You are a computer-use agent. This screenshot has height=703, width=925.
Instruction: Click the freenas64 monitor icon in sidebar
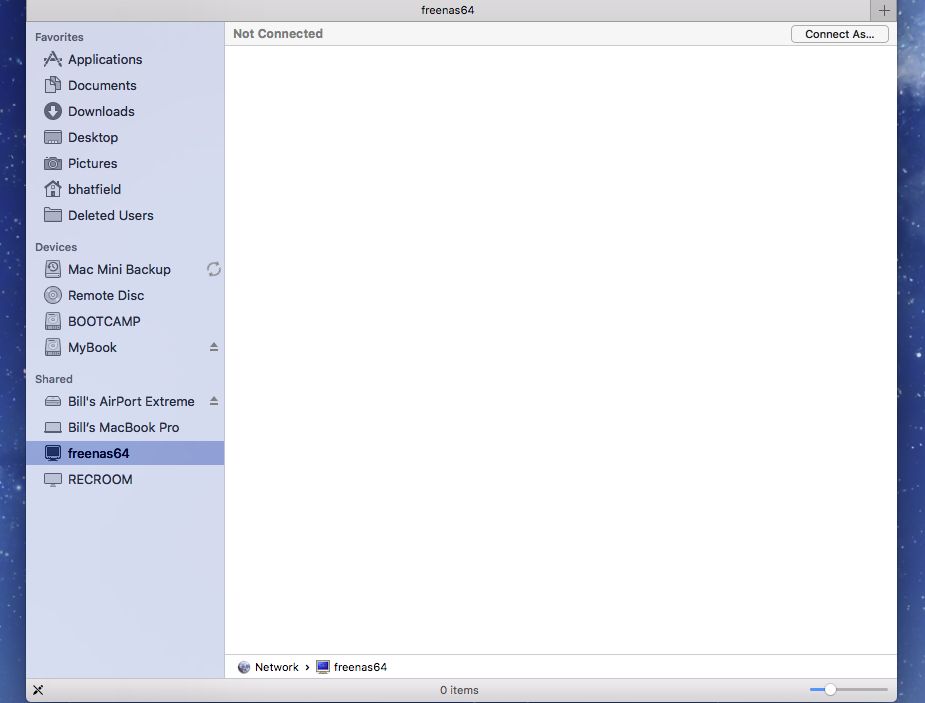pos(53,453)
